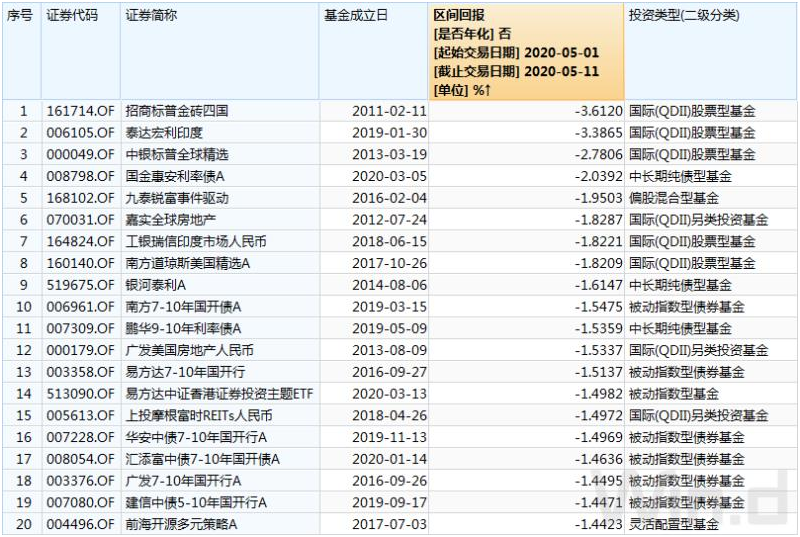The width and height of the screenshot is (800, 537).
Task: Select fund code 004496.OF
Action: pyautogui.click(x=81, y=524)
